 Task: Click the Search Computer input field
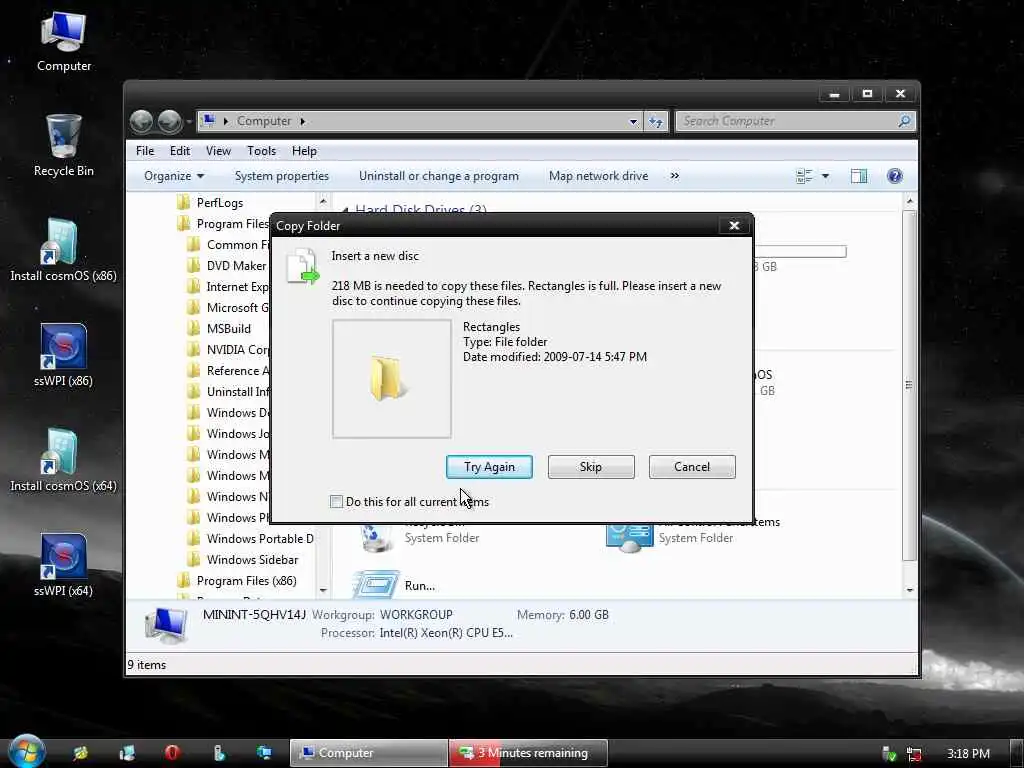tap(787, 121)
